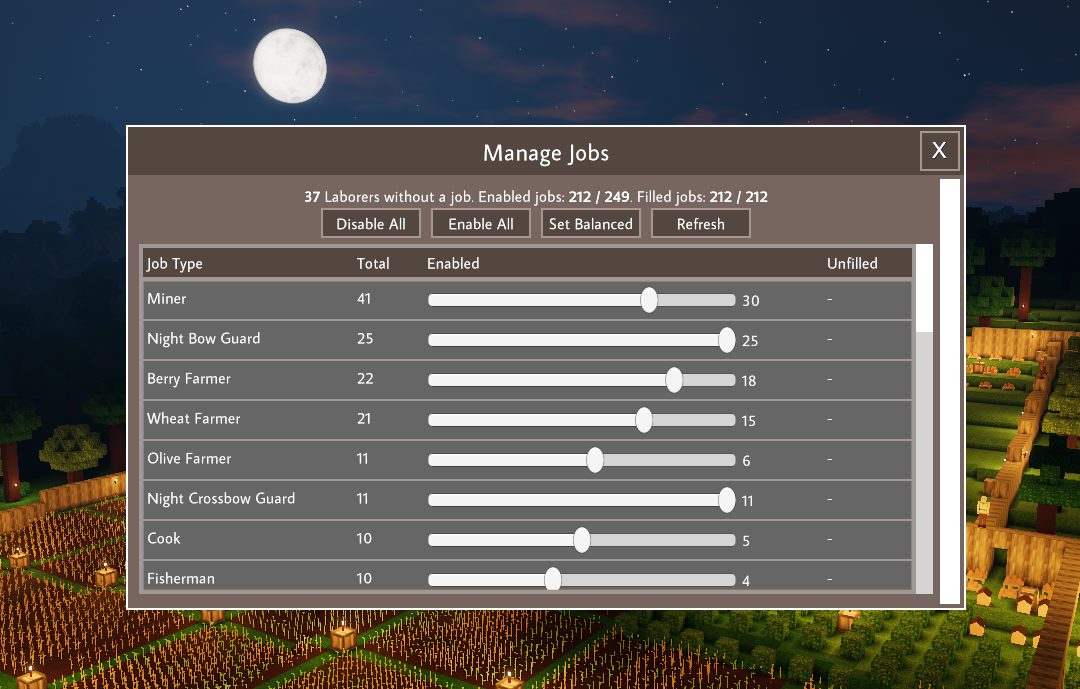1080x689 pixels.
Task: Select the Olive Farmer row label
Action: click(x=189, y=459)
